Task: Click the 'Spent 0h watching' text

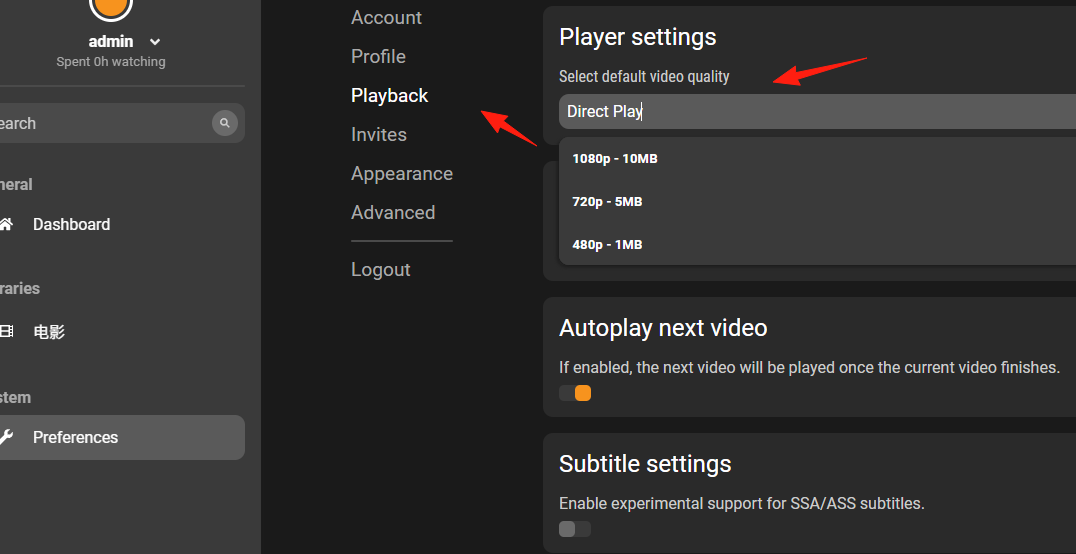Action: (110, 62)
